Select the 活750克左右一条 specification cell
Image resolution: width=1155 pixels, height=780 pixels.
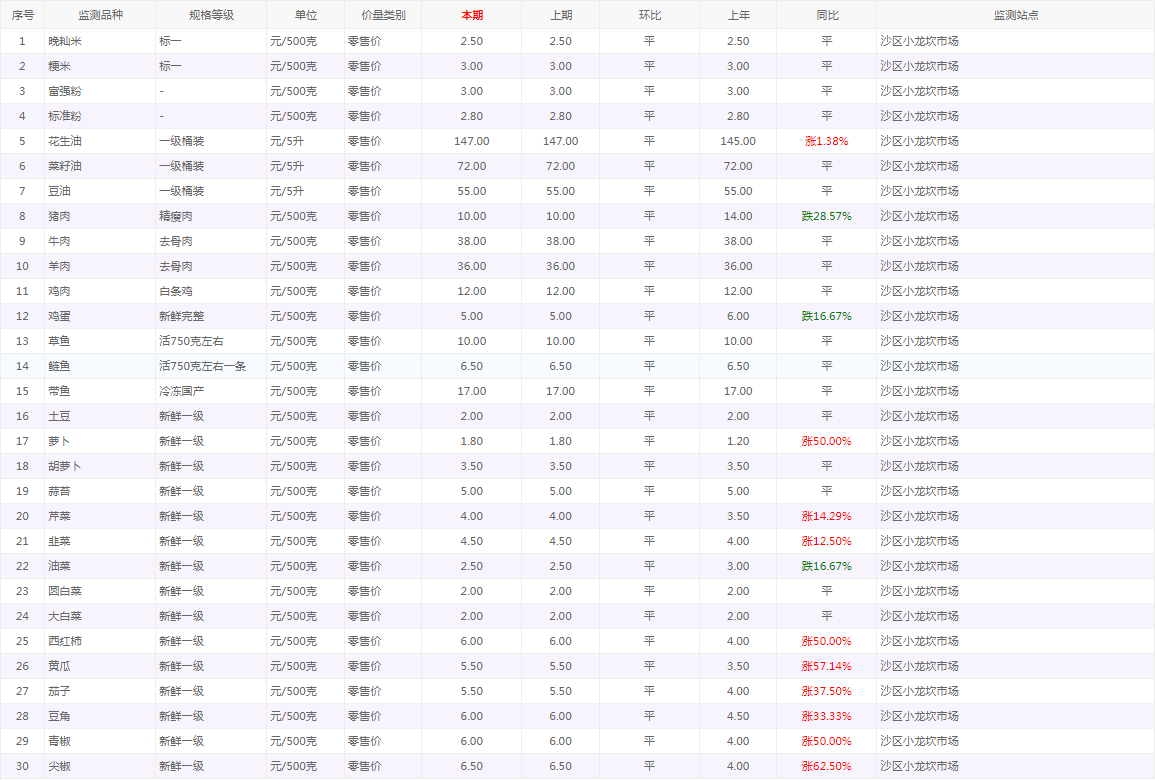coord(202,366)
